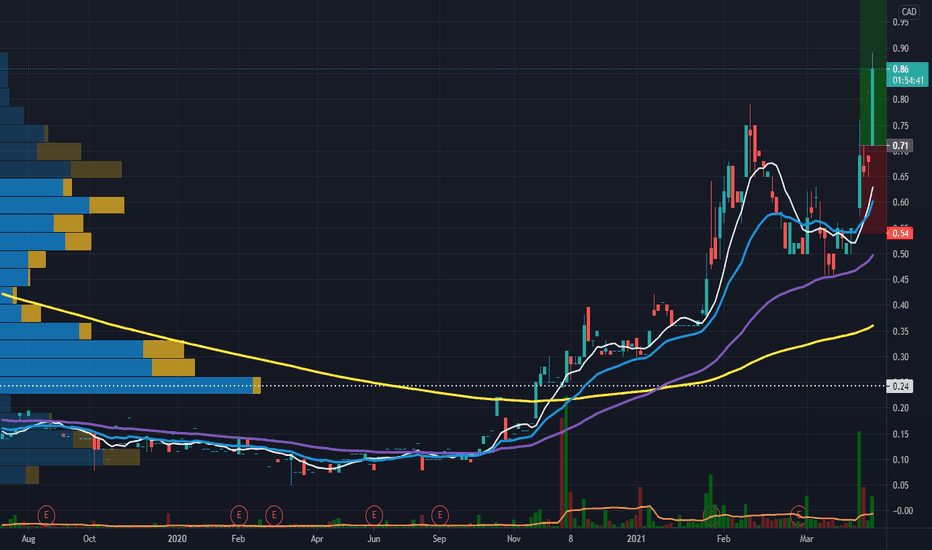Click the Apr date label
This screenshot has height=550, width=932.
pos(317,539)
